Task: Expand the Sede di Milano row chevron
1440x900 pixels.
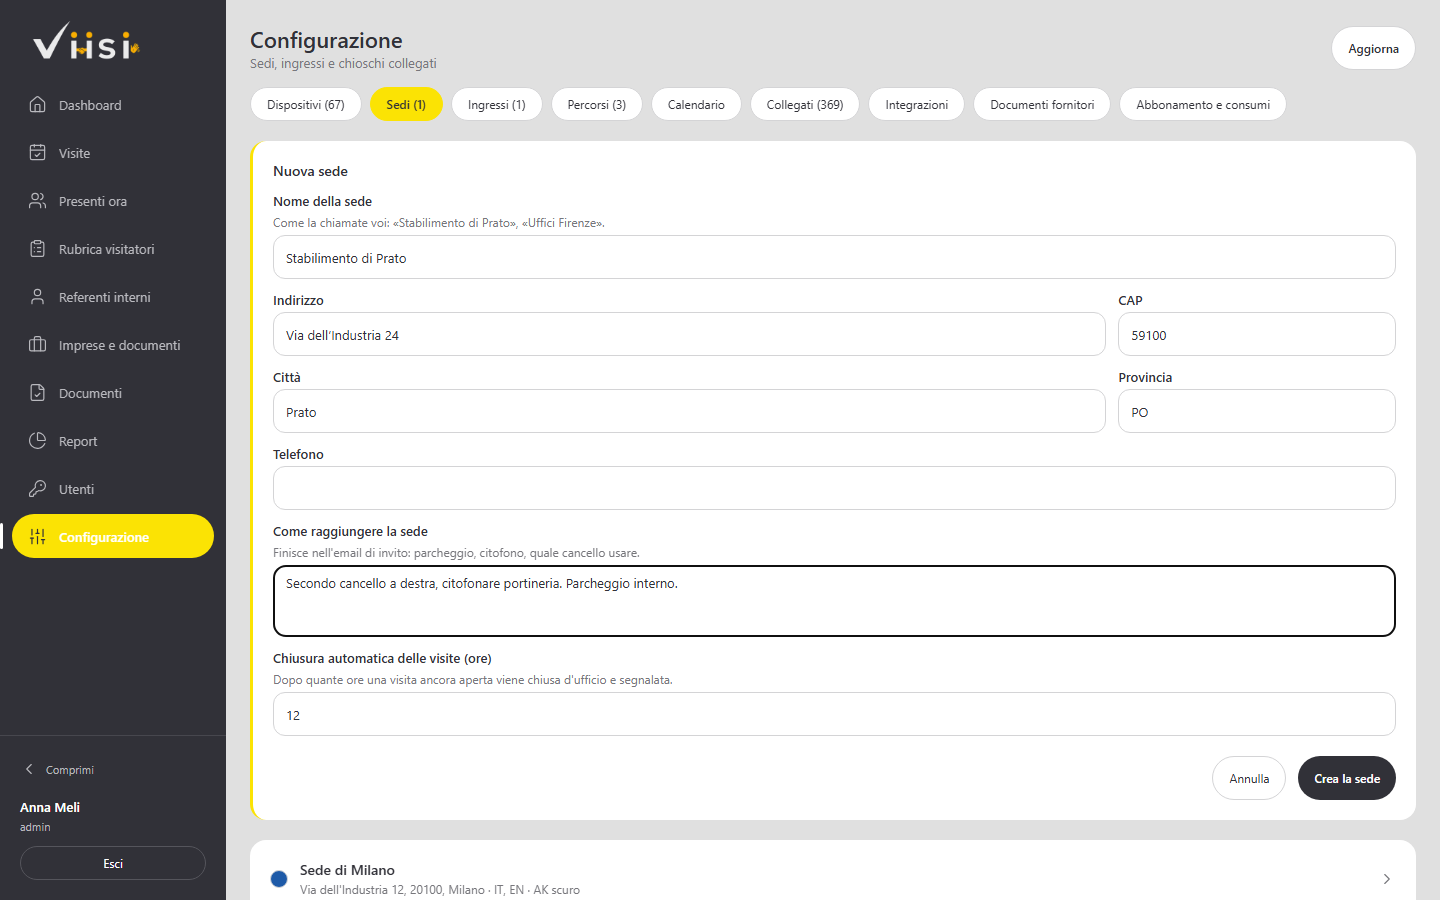Action: click(1386, 879)
